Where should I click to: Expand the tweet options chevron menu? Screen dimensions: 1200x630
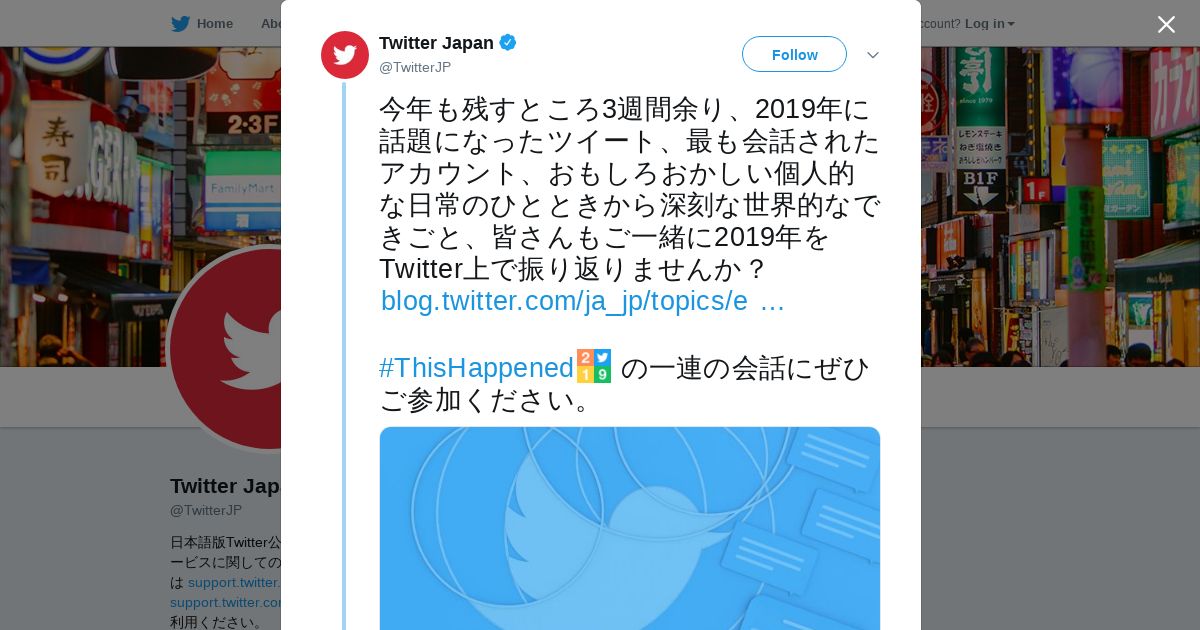873,55
